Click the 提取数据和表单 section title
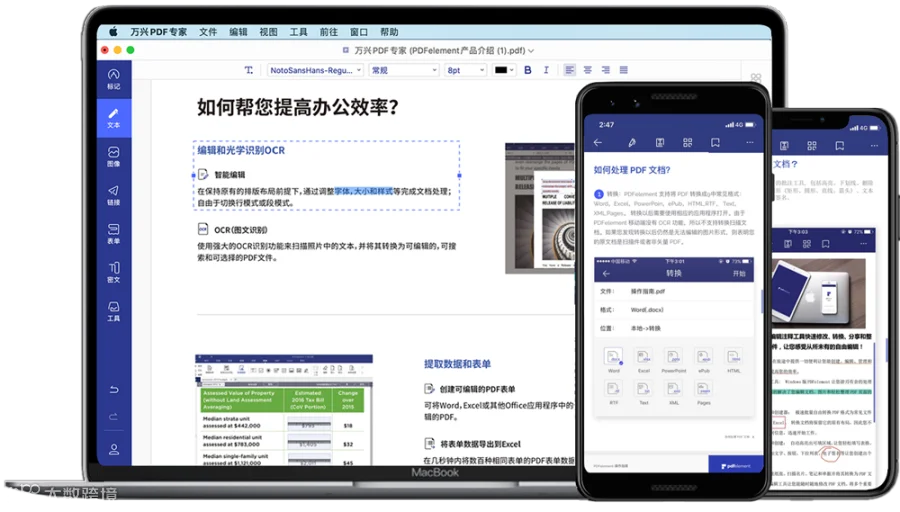Image resolution: width=900 pixels, height=512 pixels. pyautogui.click(x=457, y=364)
